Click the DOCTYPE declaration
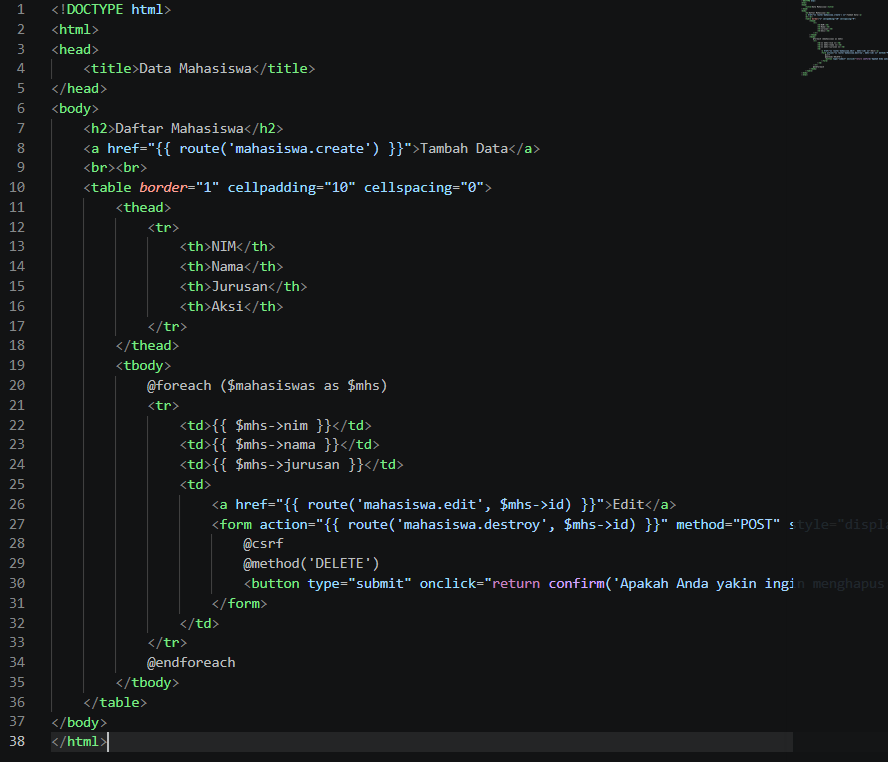 point(111,10)
